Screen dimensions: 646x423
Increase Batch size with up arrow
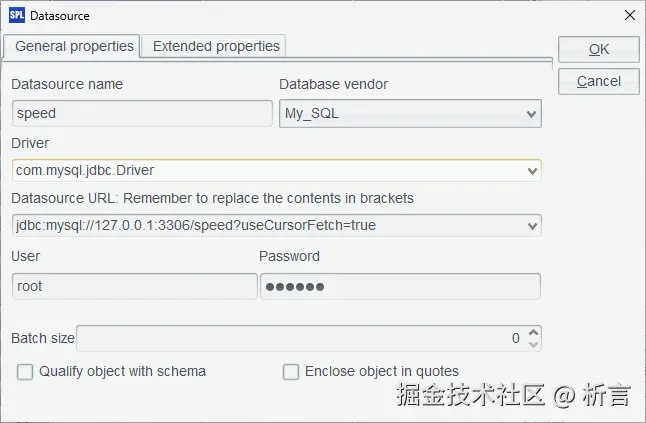[x=534, y=332]
